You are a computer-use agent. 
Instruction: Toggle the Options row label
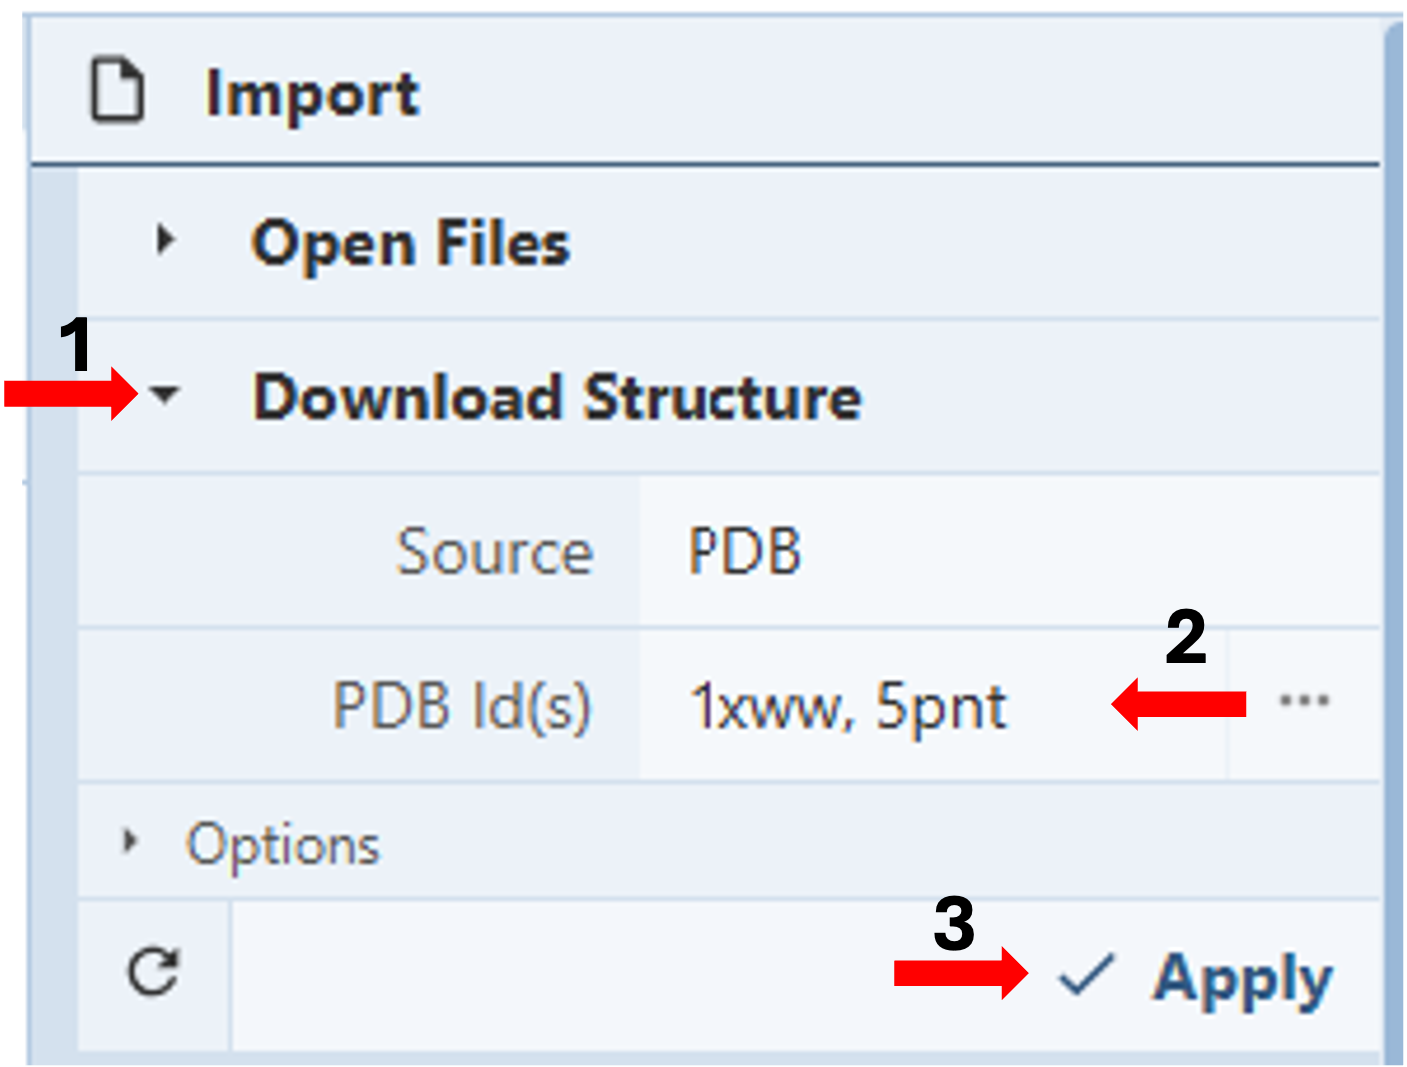(283, 845)
